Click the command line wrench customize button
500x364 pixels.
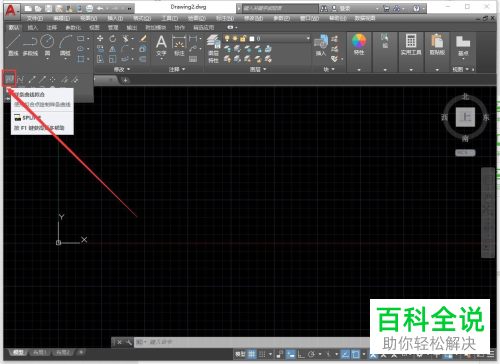tap(129, 342)
